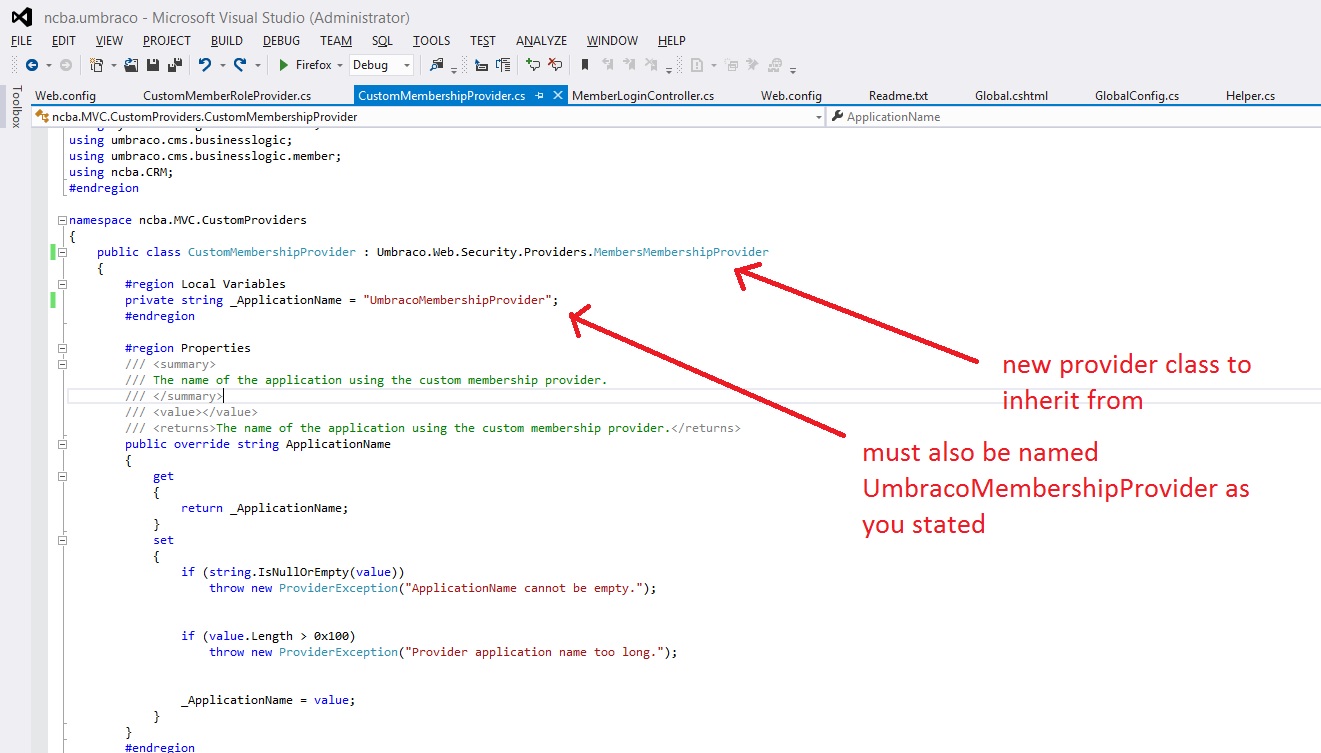Open the redo history dropdown arrow
This screenshot has width=1321, height=753.
[x=257, y=66]
